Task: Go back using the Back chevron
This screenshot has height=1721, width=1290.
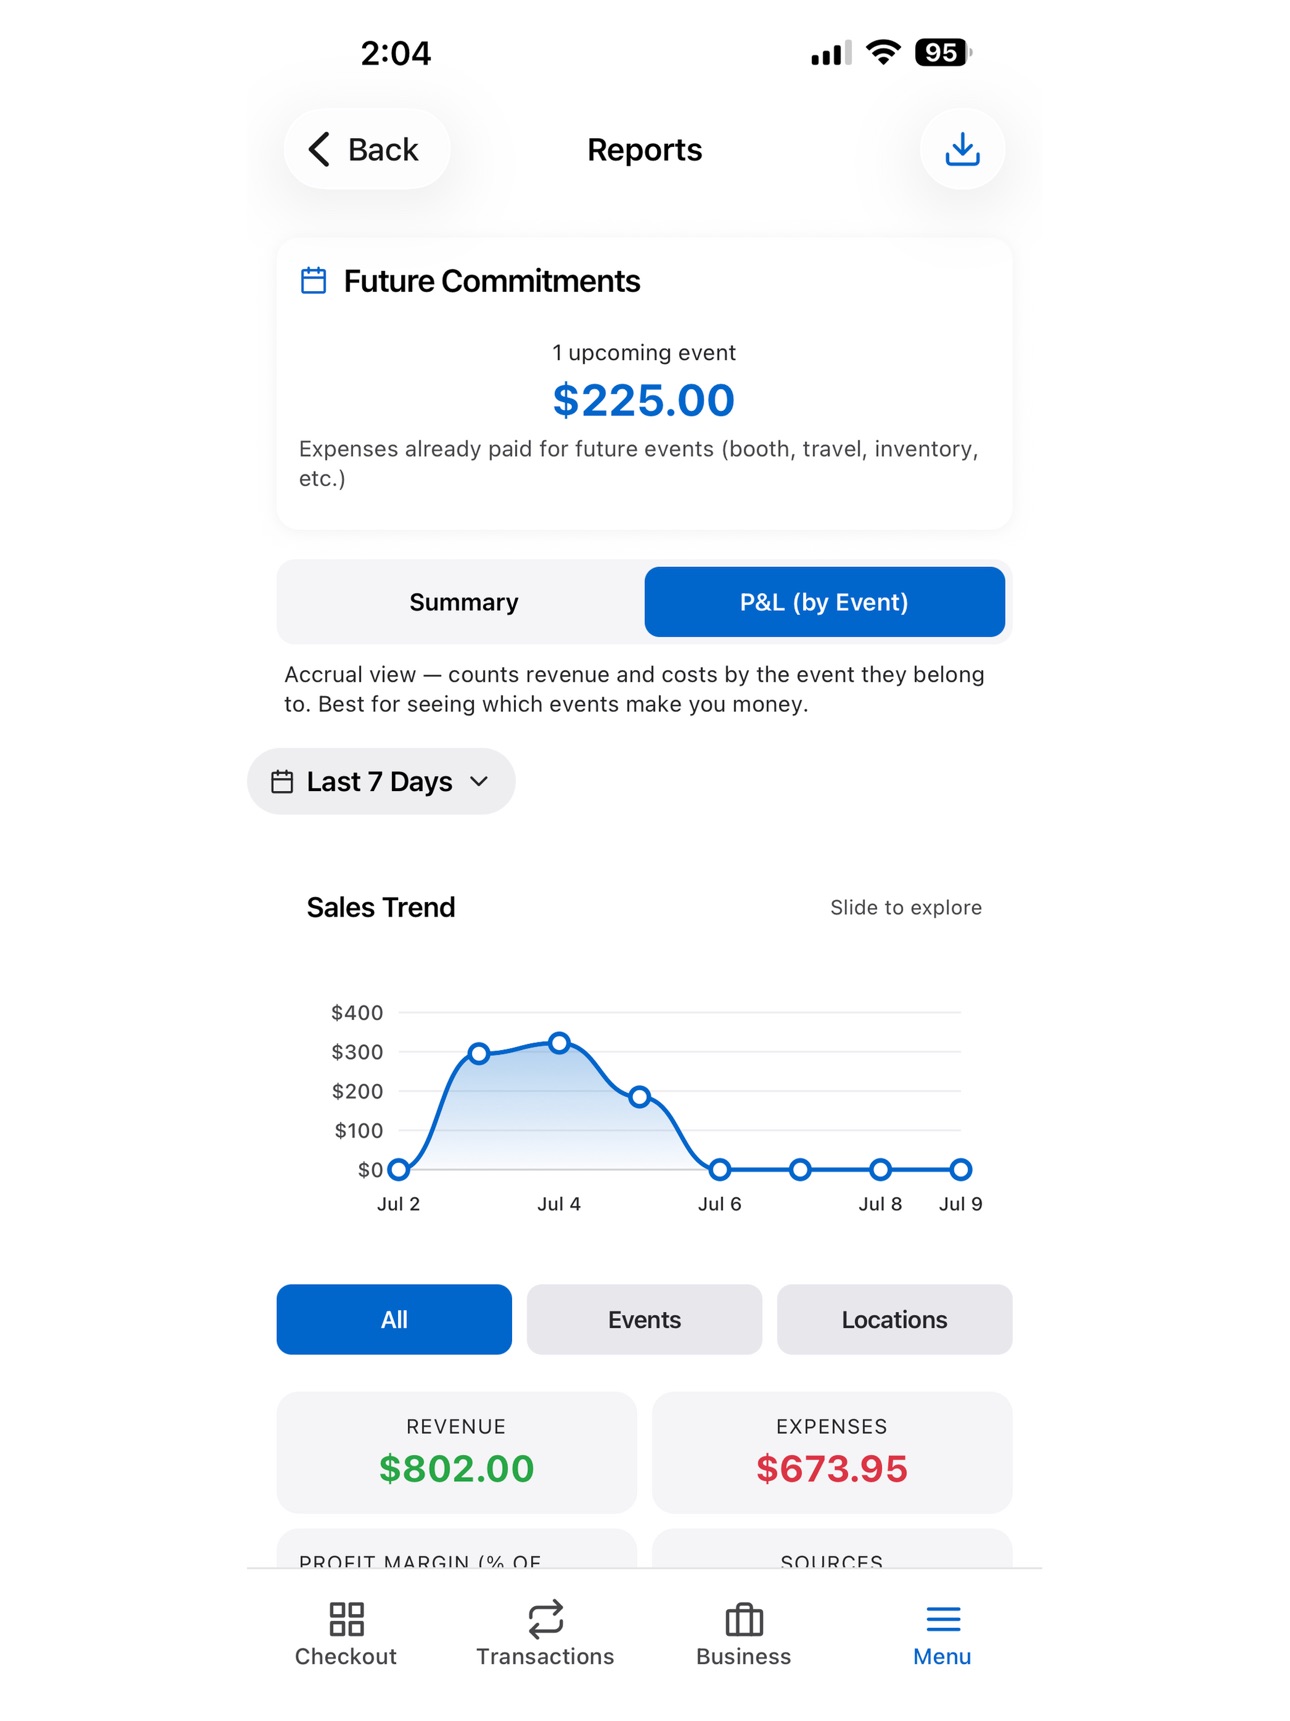Action: coord(319,149)
